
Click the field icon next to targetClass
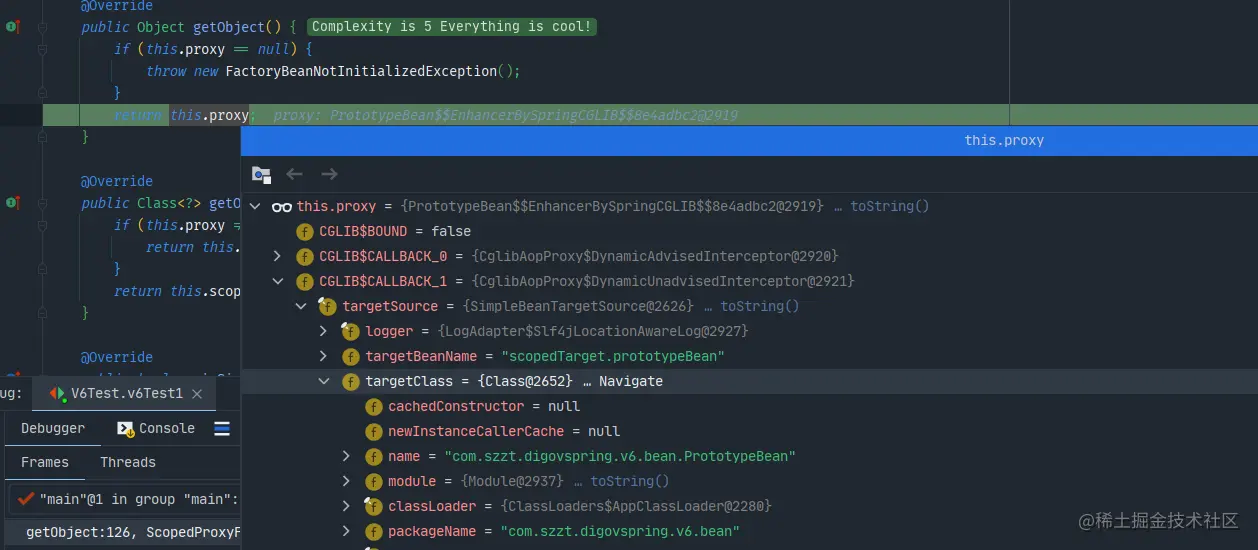coord(350,381)
